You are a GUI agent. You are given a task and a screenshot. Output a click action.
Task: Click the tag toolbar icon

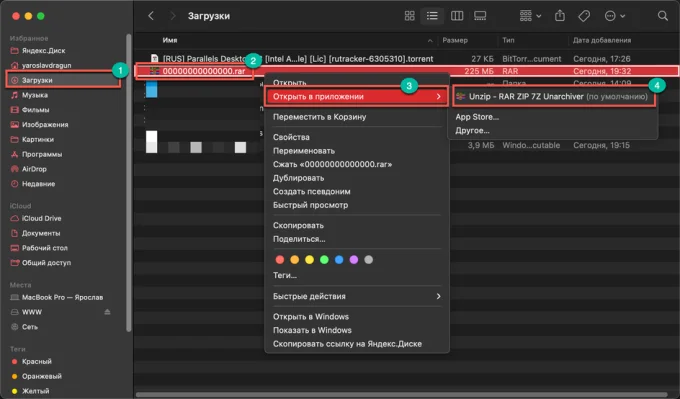pos(584,16)
